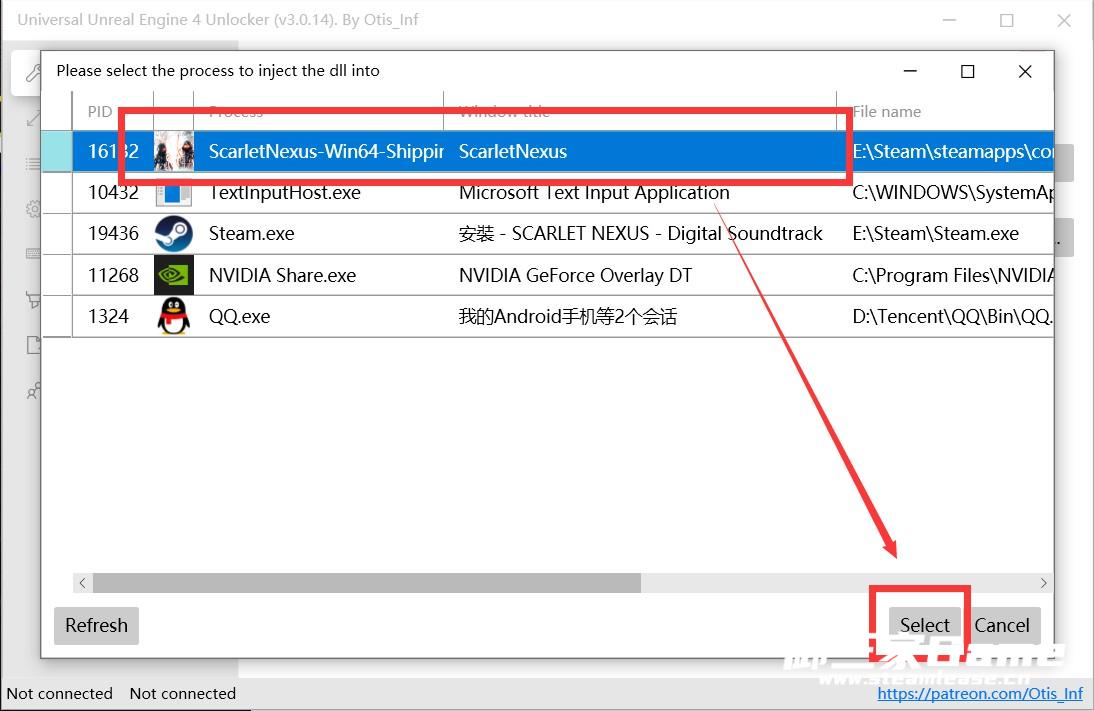The height and width of the screenshot is (711, 1094).
Task: Open the patreon.com/Otis_Inf link
Action: 980,693
